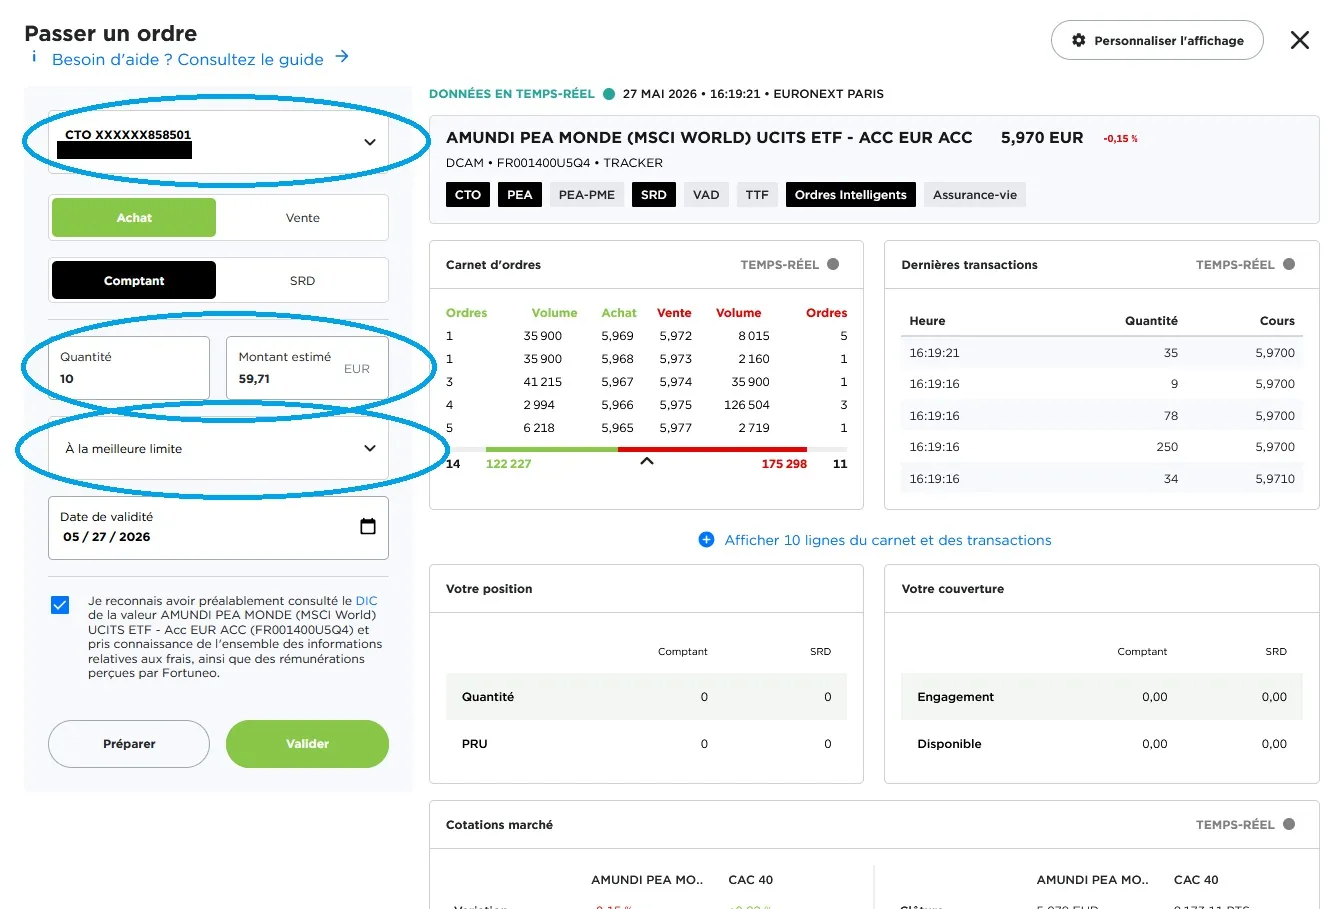1339x909 pixels.
Task: Click total buy volume 122 227
Action: point(508,464)
